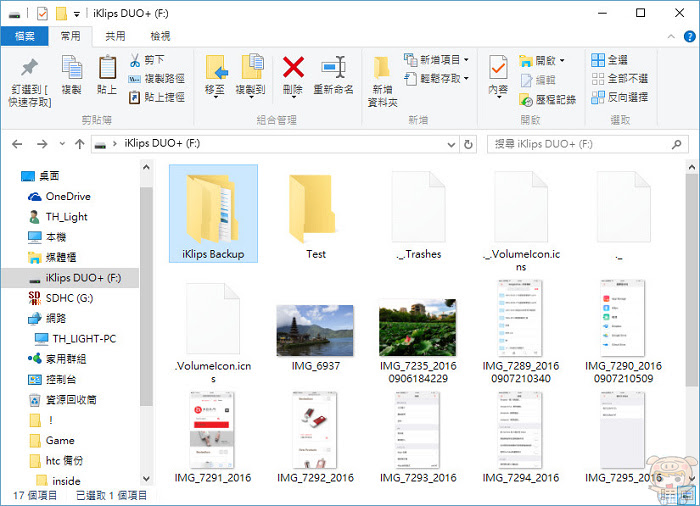
Task: Open recent locations dropdown arrow
Action: click(x=62, y=144)
